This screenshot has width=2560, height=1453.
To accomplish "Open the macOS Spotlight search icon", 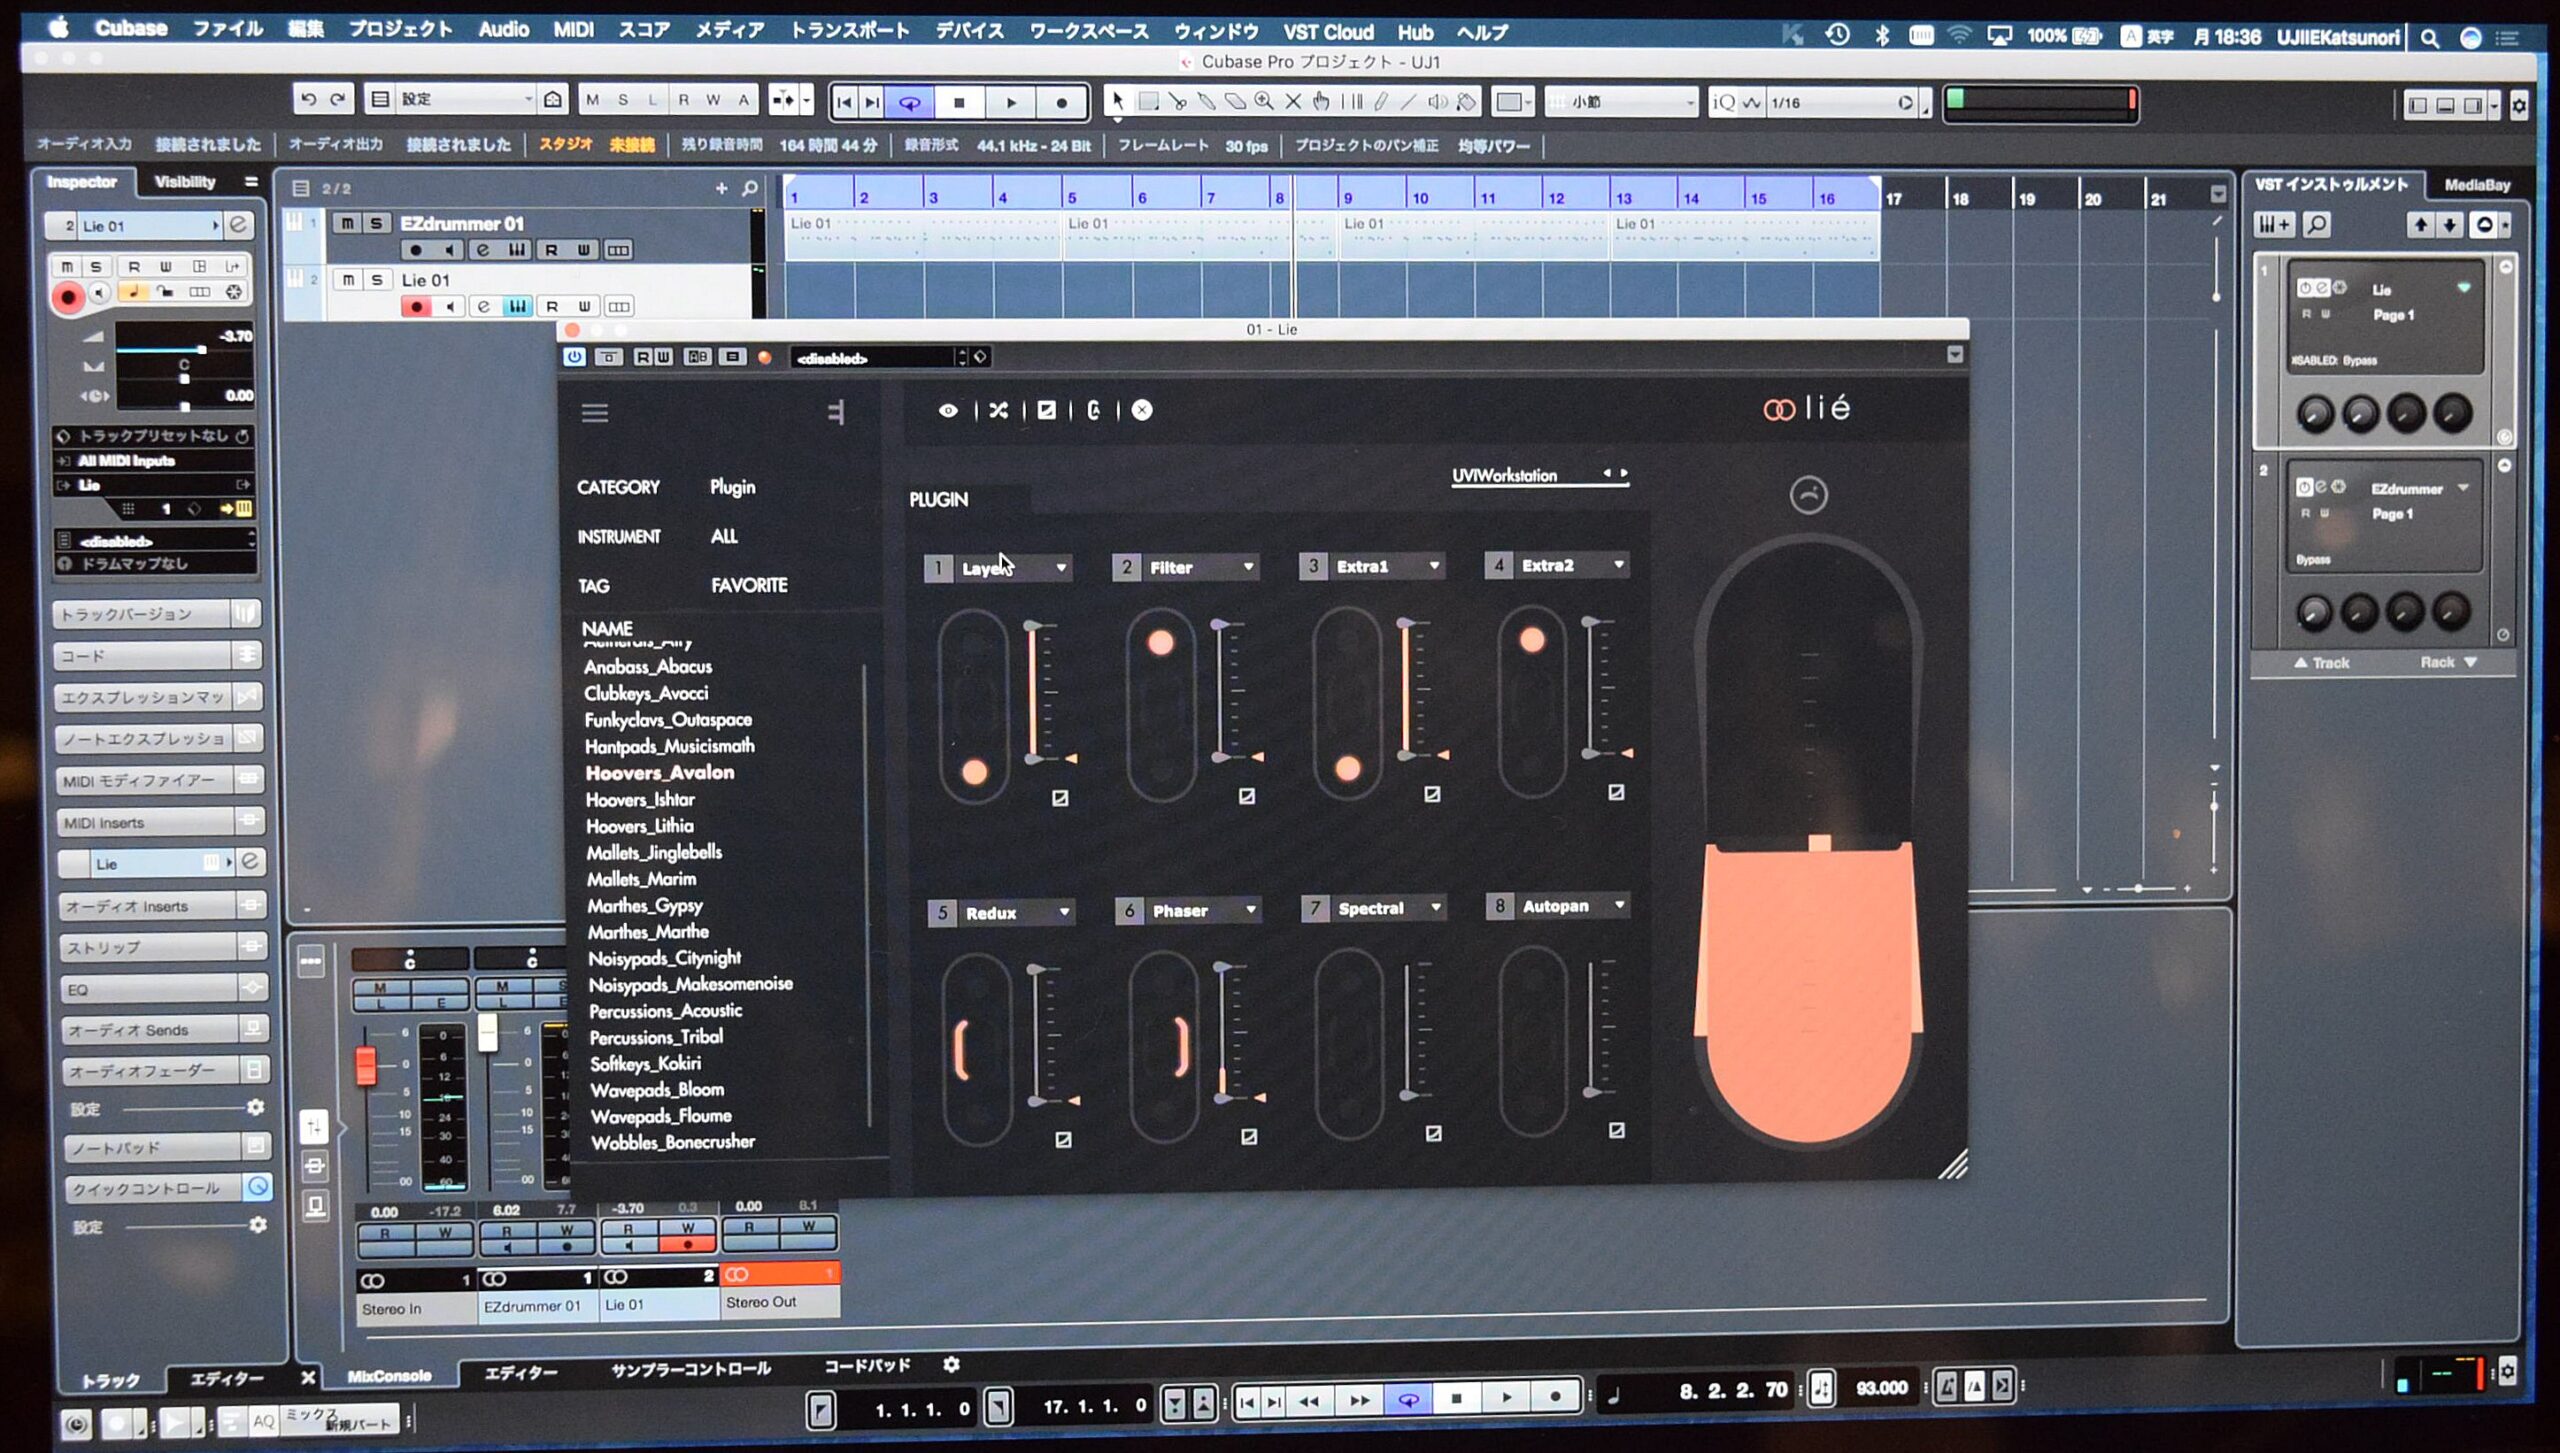I will pos(2429,39).
